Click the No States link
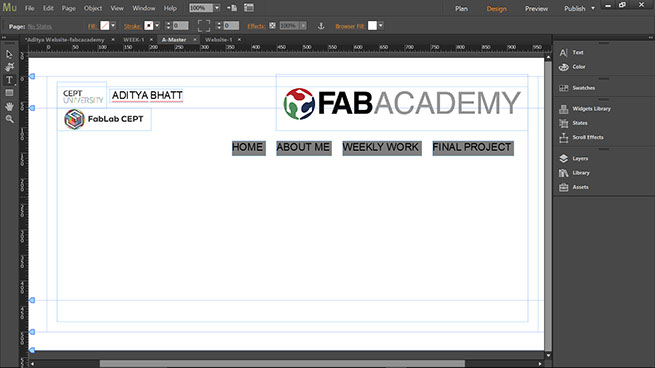 40,26
